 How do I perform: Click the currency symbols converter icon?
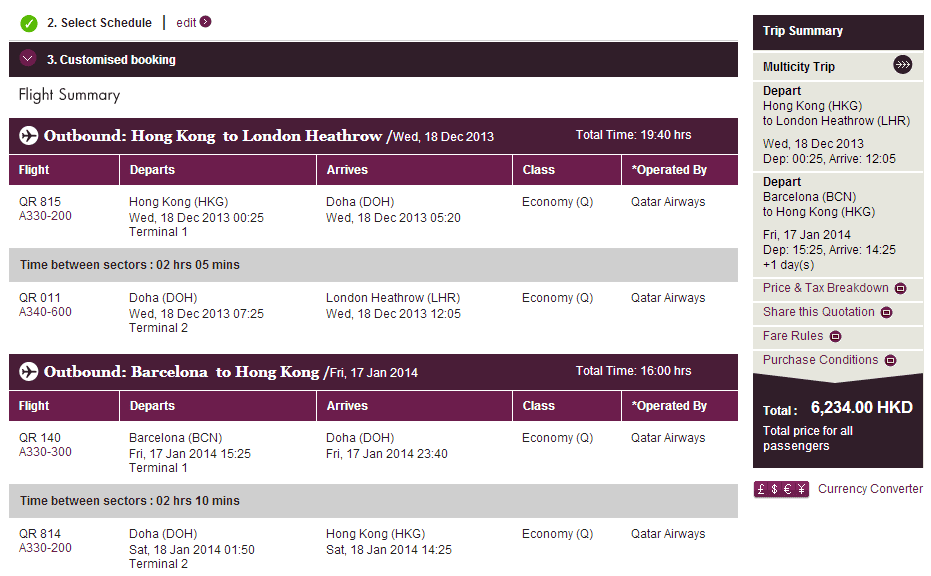(781, 490)
